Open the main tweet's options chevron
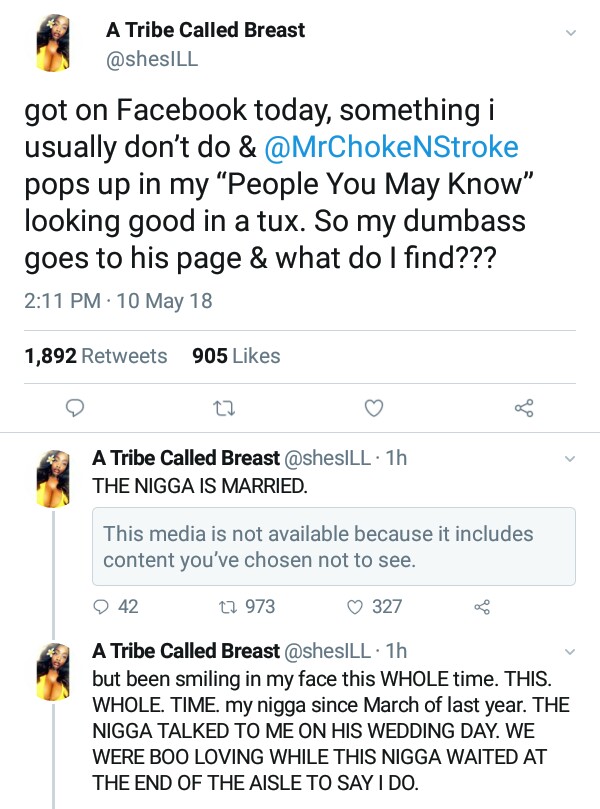Screen dimensions: 600x809 [x=571, y=32]
